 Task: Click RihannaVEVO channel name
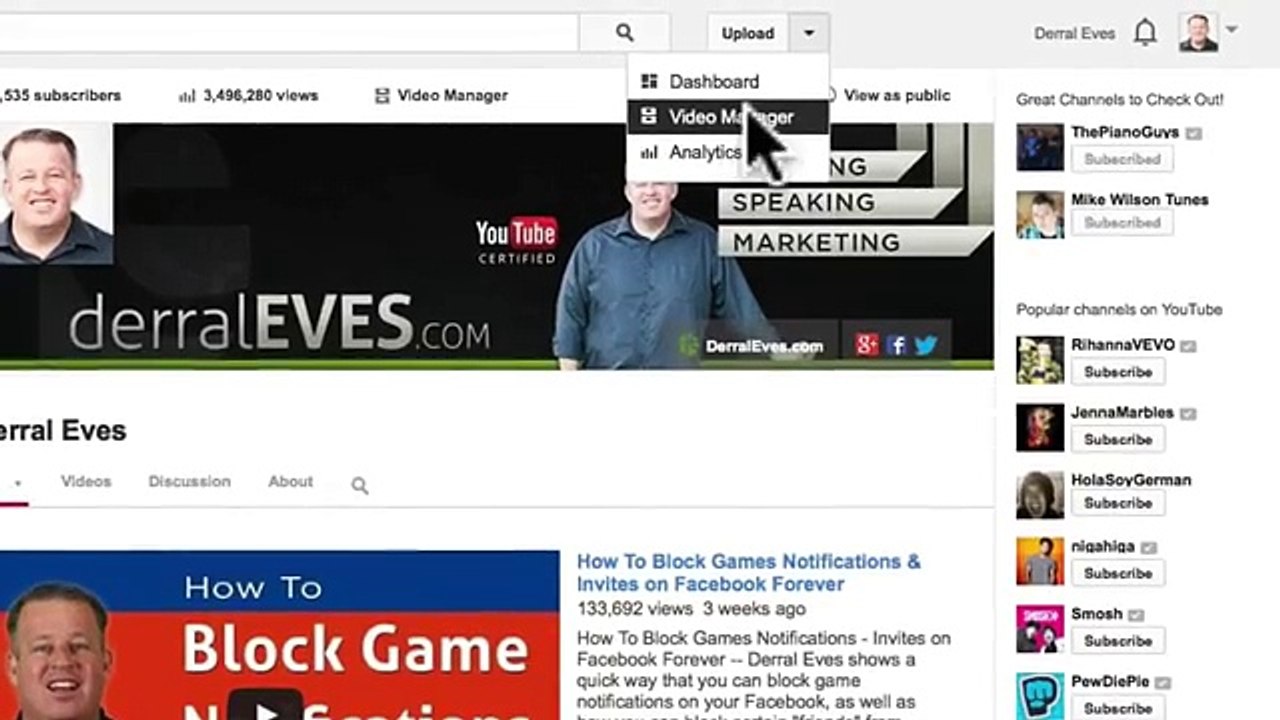1123,345
